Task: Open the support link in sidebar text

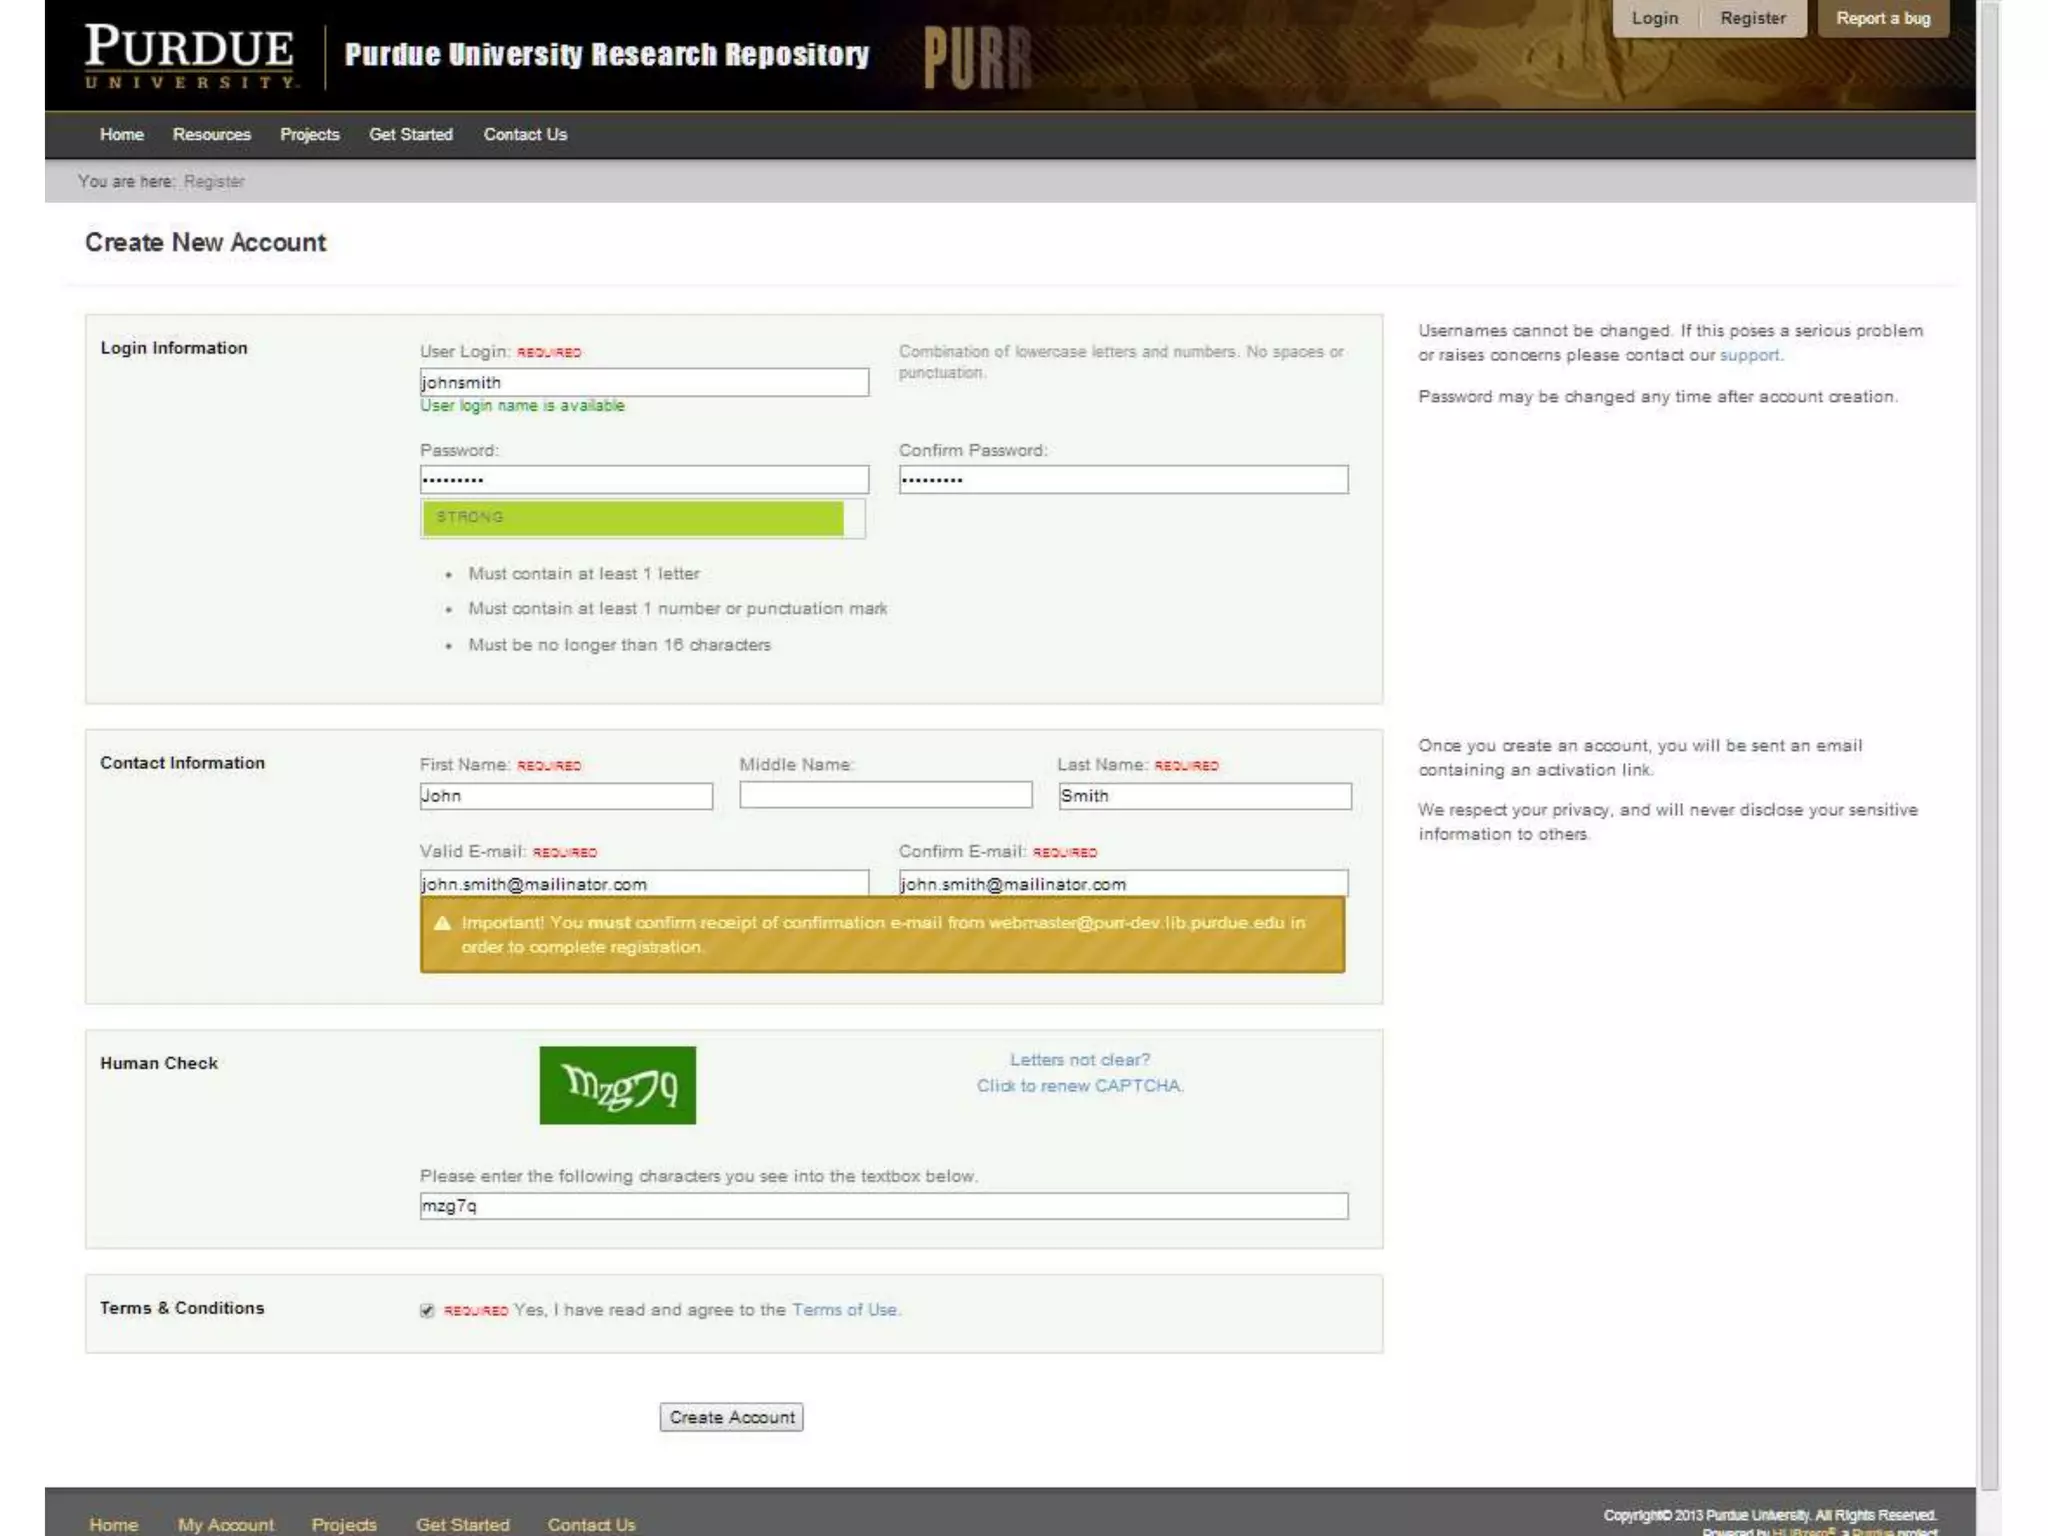Action: point(1748,355)
